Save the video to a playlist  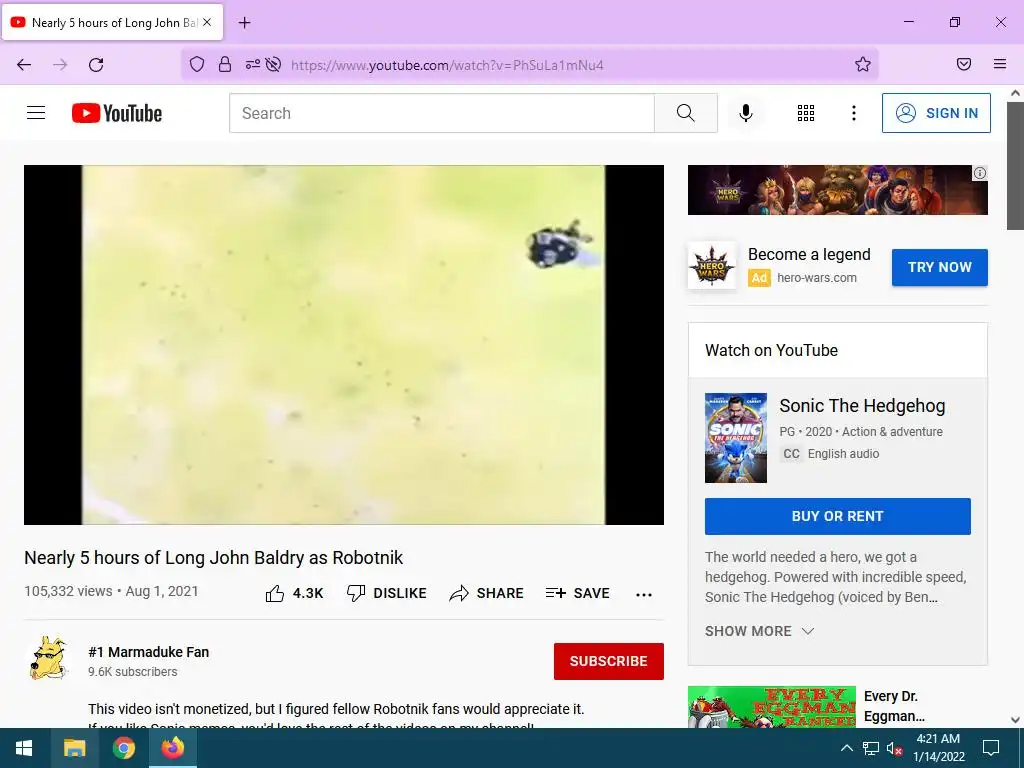click(577, 593)
